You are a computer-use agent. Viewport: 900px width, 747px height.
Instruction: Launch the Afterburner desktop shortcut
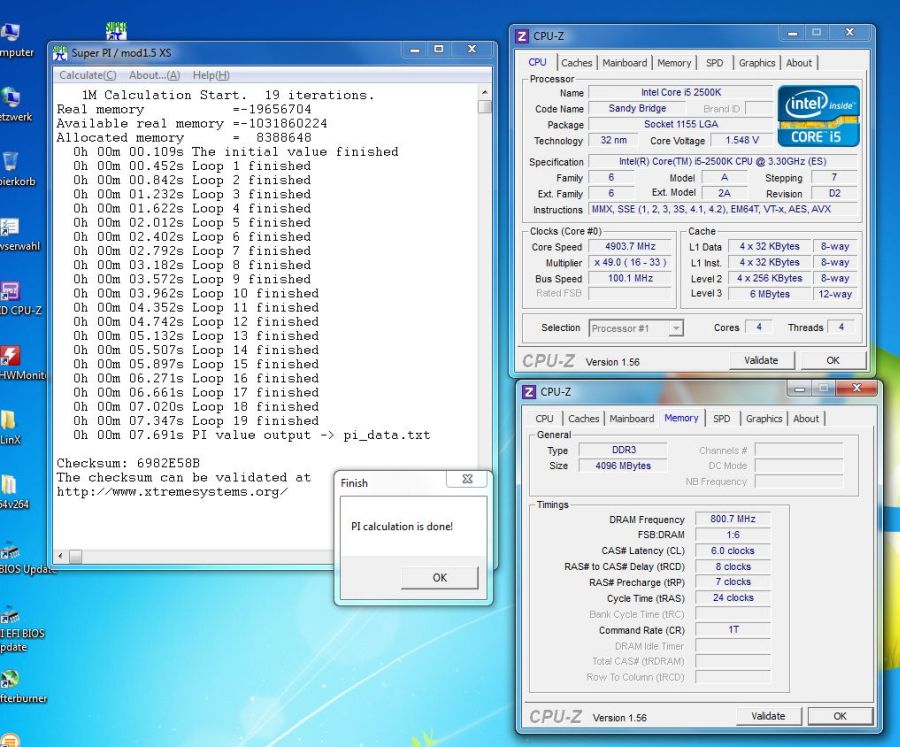tap(10, 679)
